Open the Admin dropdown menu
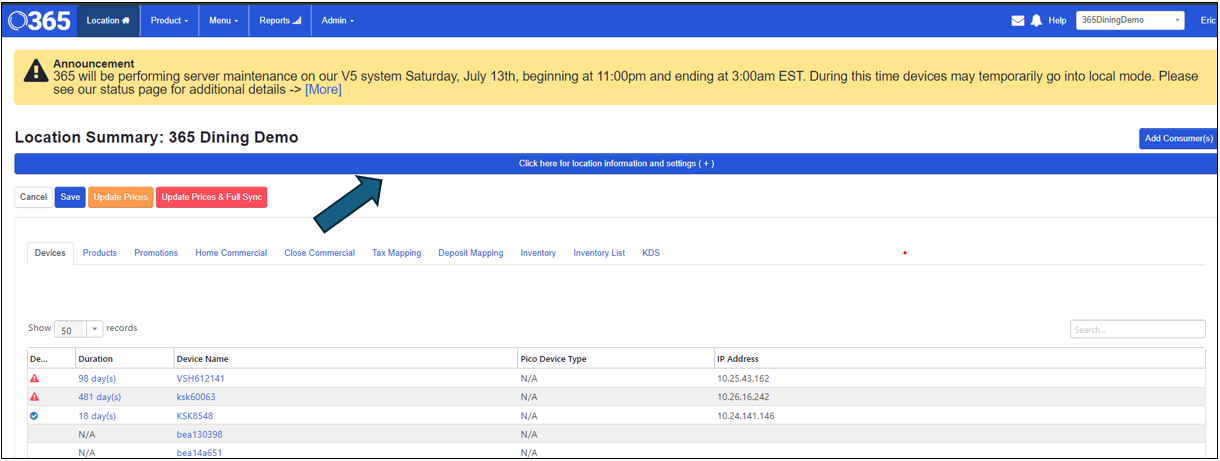Screen dimensions: 1220x461 [337, 21]
